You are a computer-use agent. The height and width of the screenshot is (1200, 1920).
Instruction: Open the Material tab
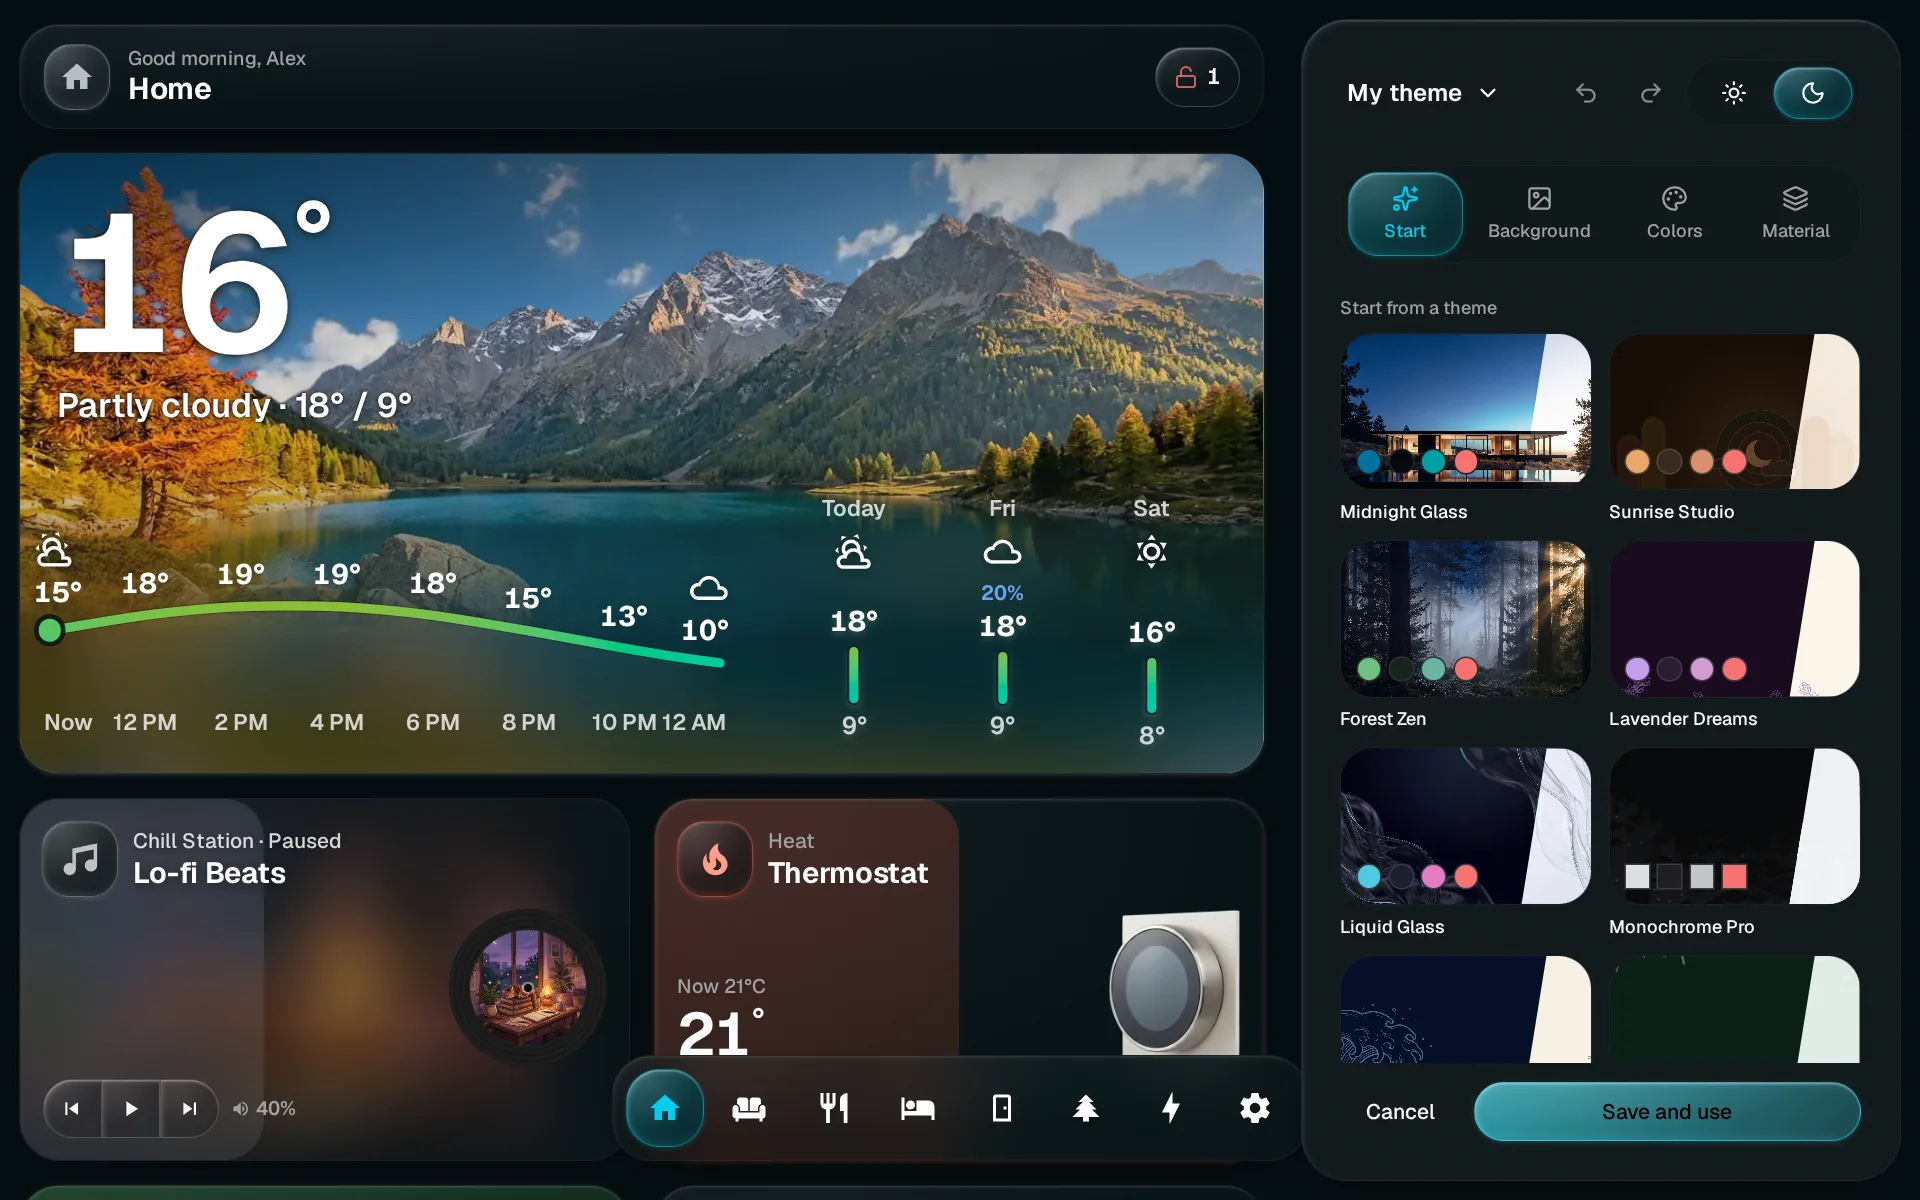(1796, 214)
